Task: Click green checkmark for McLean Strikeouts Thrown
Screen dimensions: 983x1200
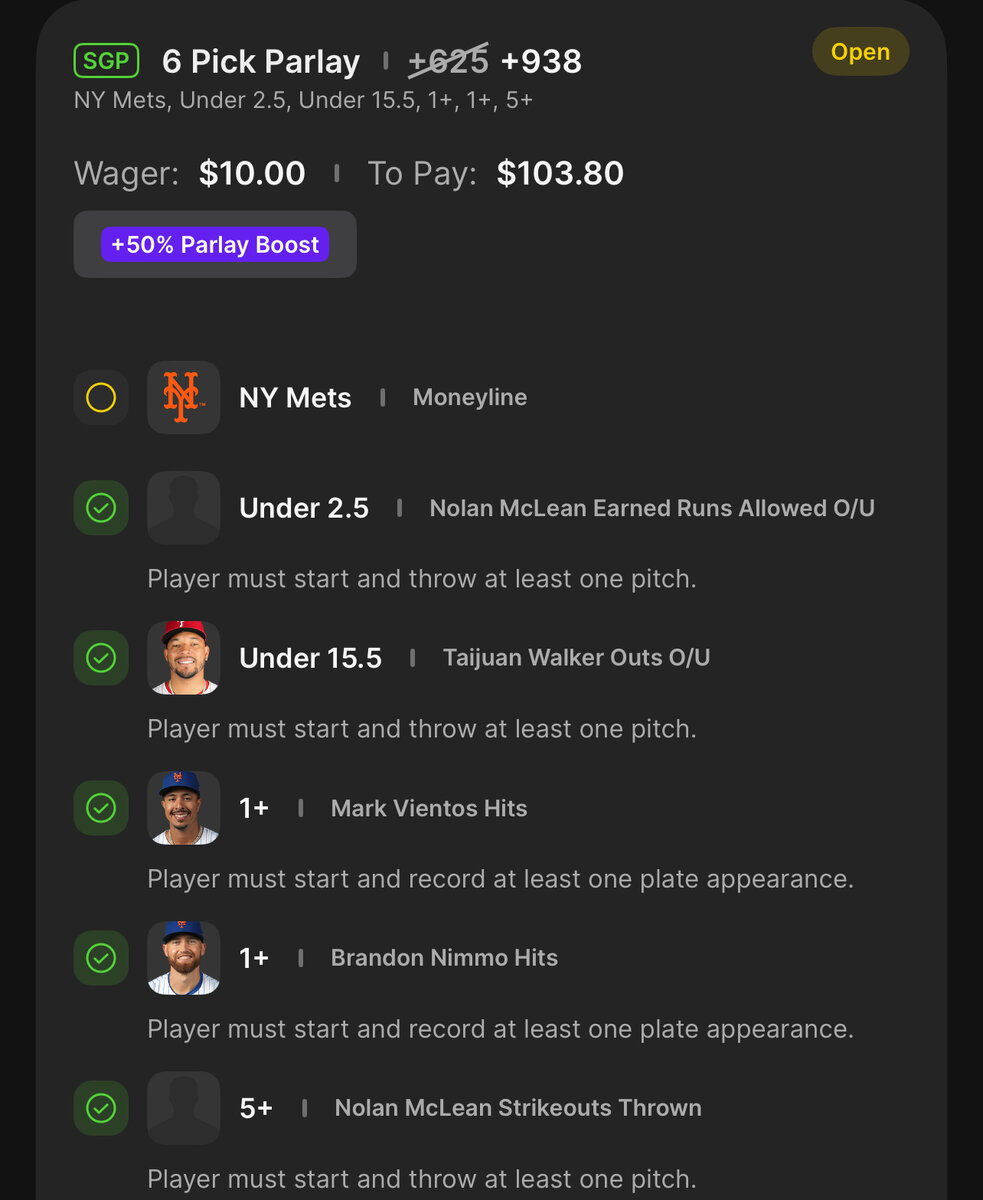Action: (101, 1108)
